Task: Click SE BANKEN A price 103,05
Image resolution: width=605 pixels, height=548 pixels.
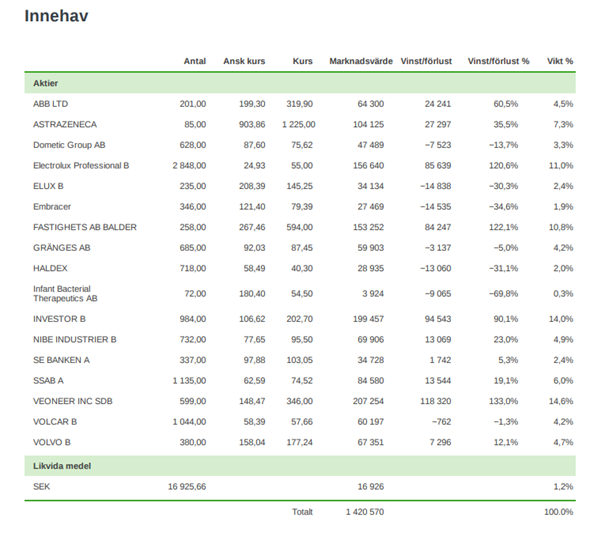Action: tap(299, 360)
